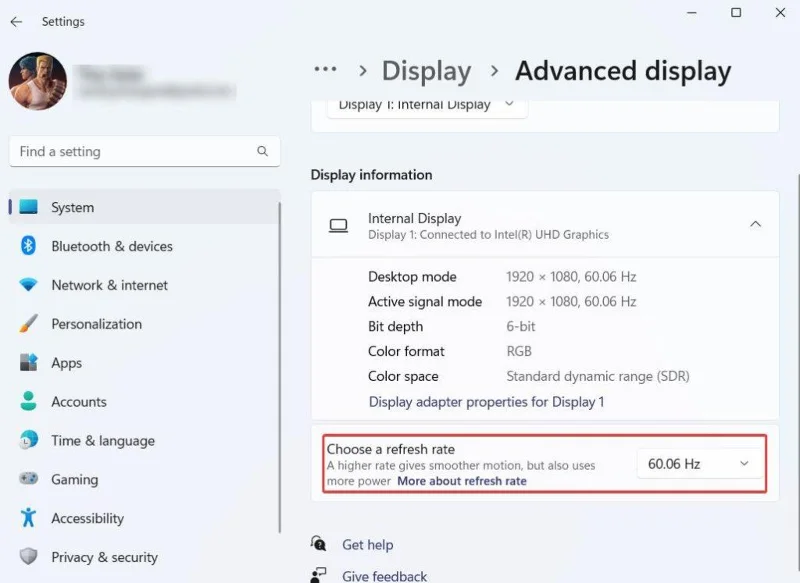800x583 pixels.
Task: Collapse the Internal Display information panel
Action: click(x=756, y=224)
